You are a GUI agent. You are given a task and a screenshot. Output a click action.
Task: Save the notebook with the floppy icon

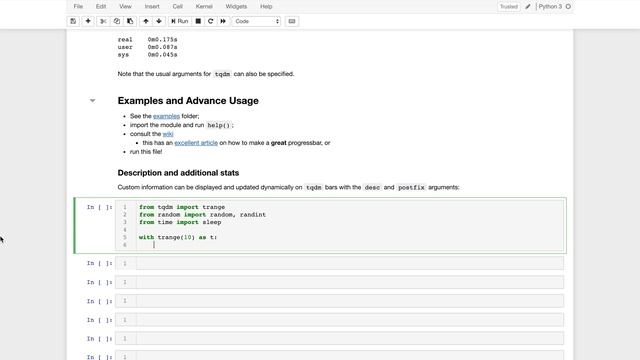(x=73, y=21)
